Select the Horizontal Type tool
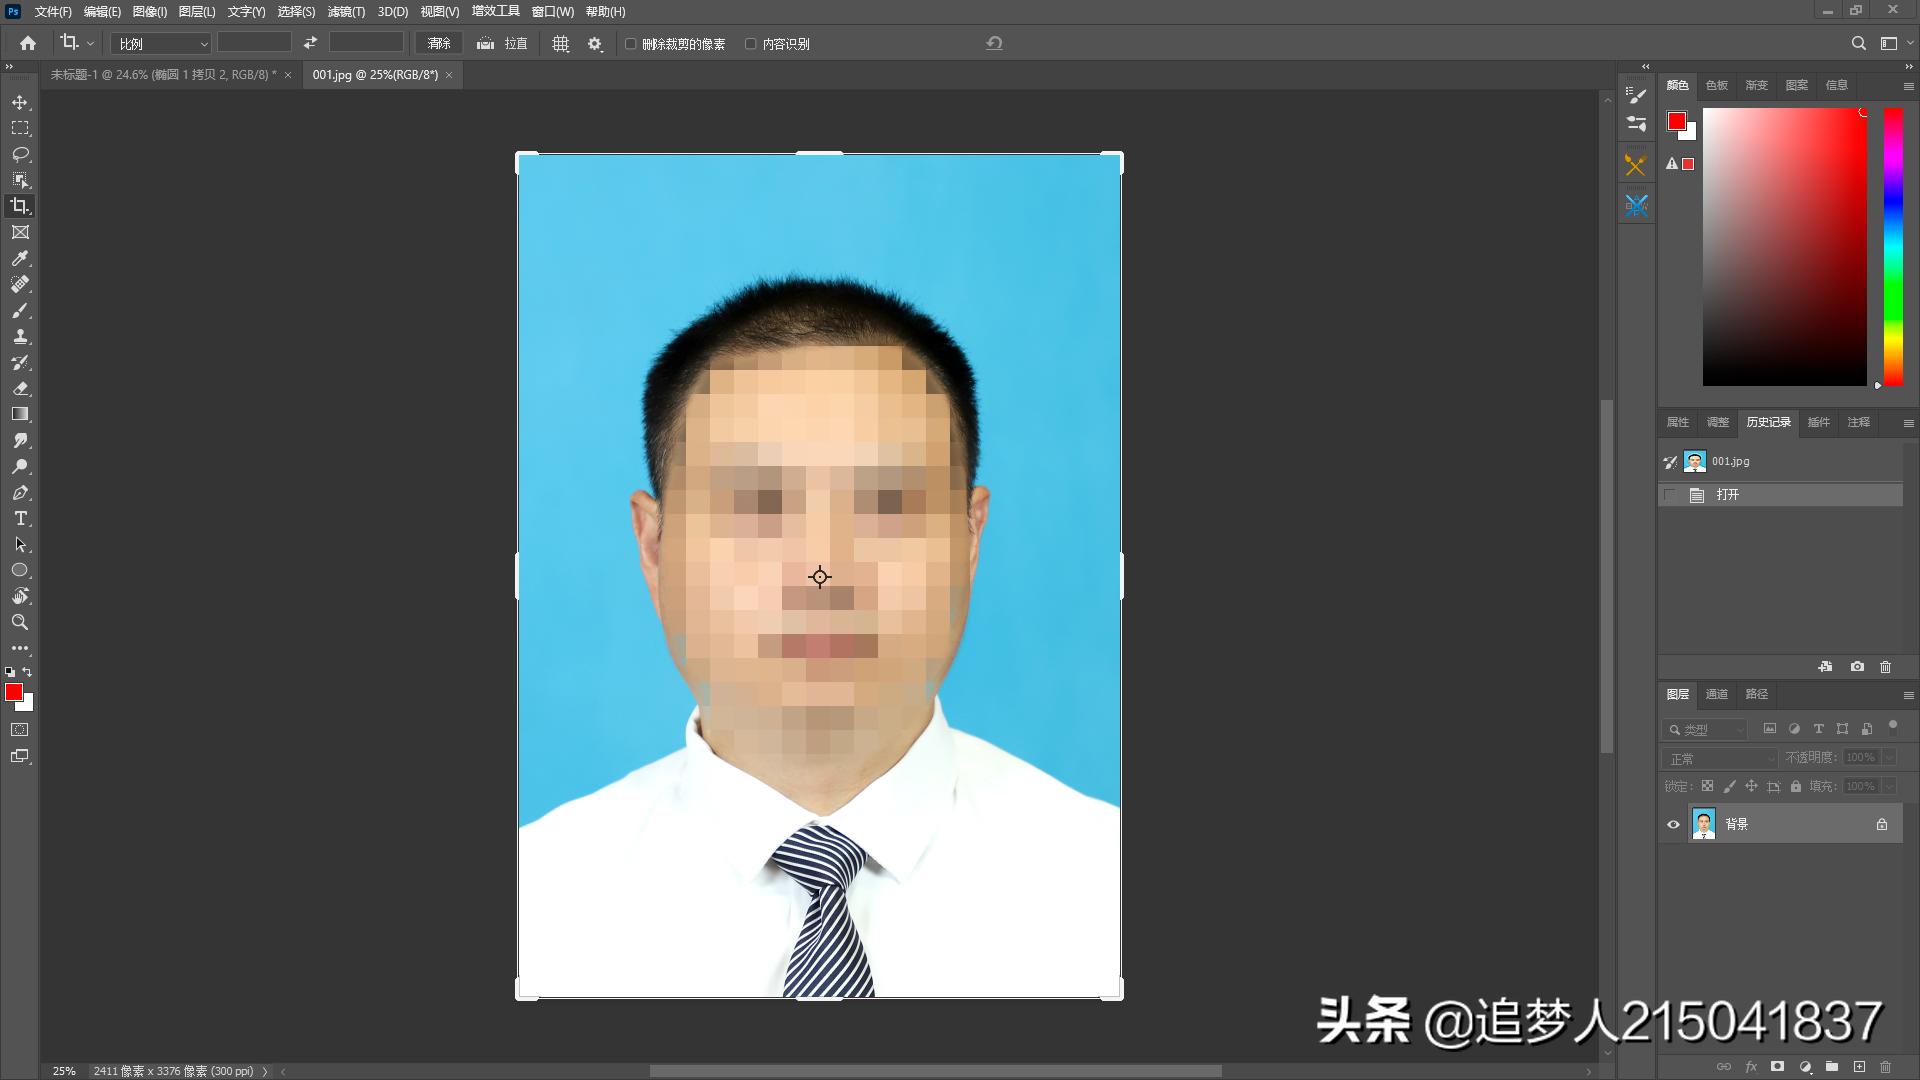 [x=20, y=518]
